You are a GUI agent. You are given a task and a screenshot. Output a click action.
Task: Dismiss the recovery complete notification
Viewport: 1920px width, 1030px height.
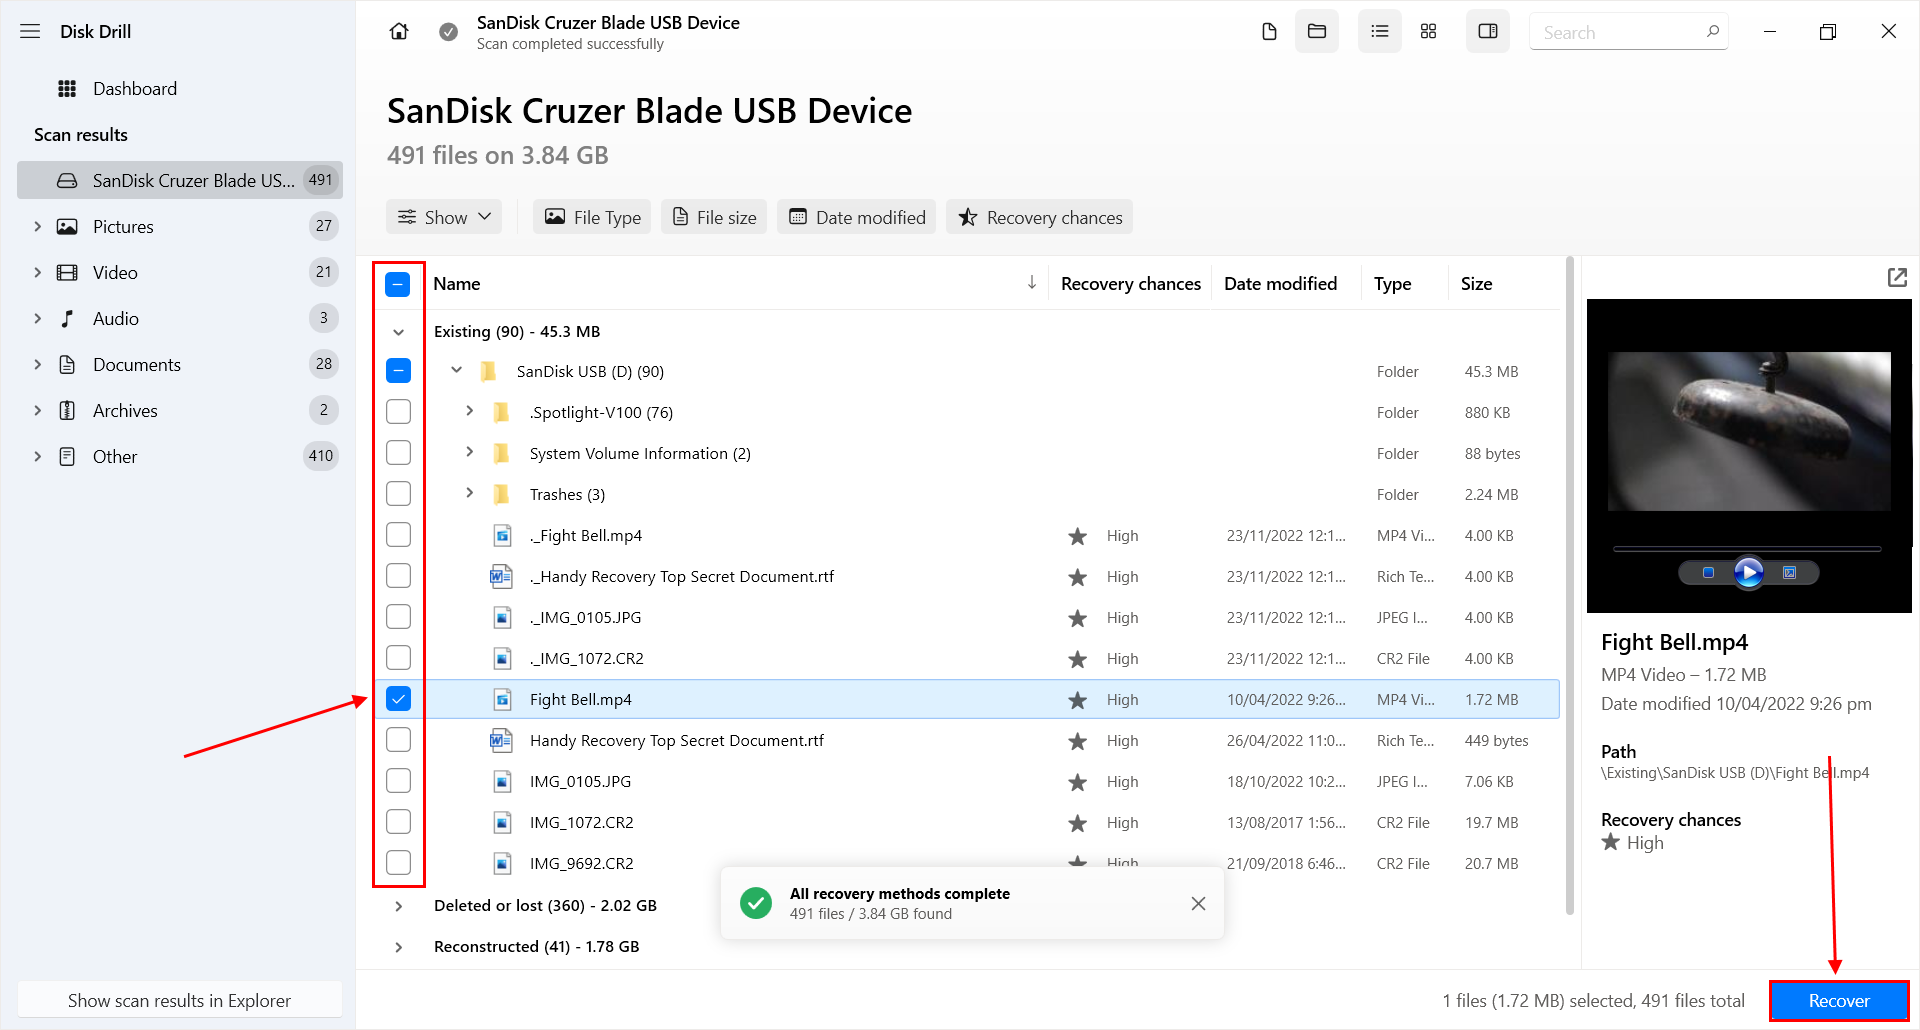1198,903
